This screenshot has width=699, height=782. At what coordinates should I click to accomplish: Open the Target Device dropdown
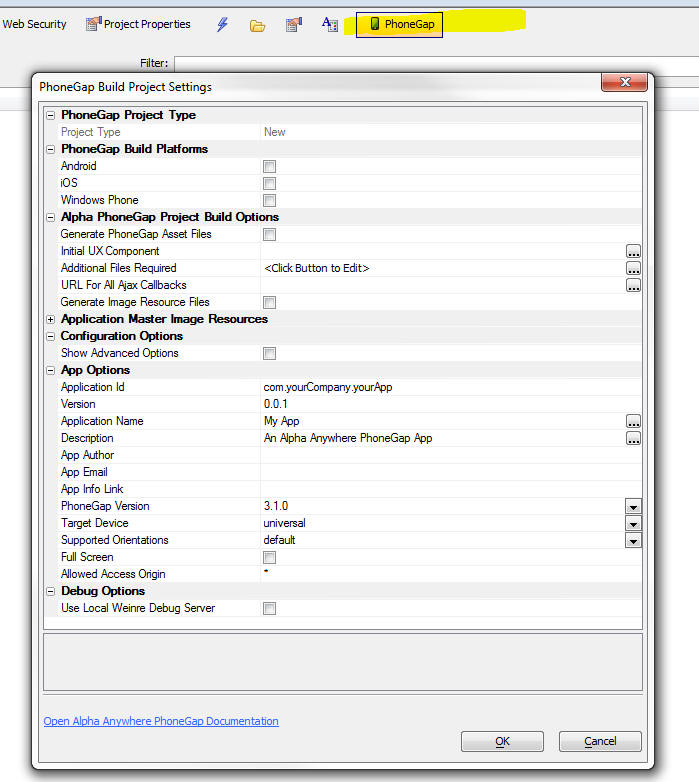click(633, 524)
